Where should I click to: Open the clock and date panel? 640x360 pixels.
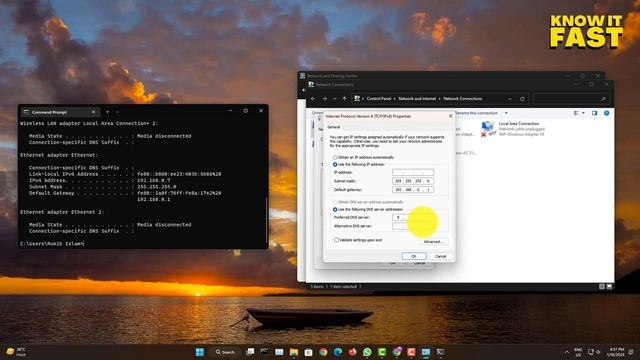coord(616,352)
